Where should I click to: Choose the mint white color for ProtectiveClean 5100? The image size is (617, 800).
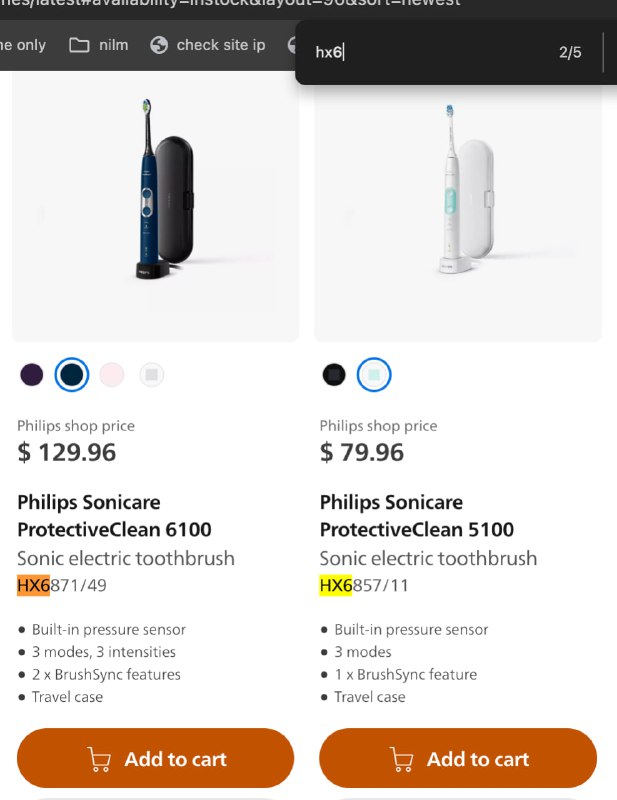point(374,375)
